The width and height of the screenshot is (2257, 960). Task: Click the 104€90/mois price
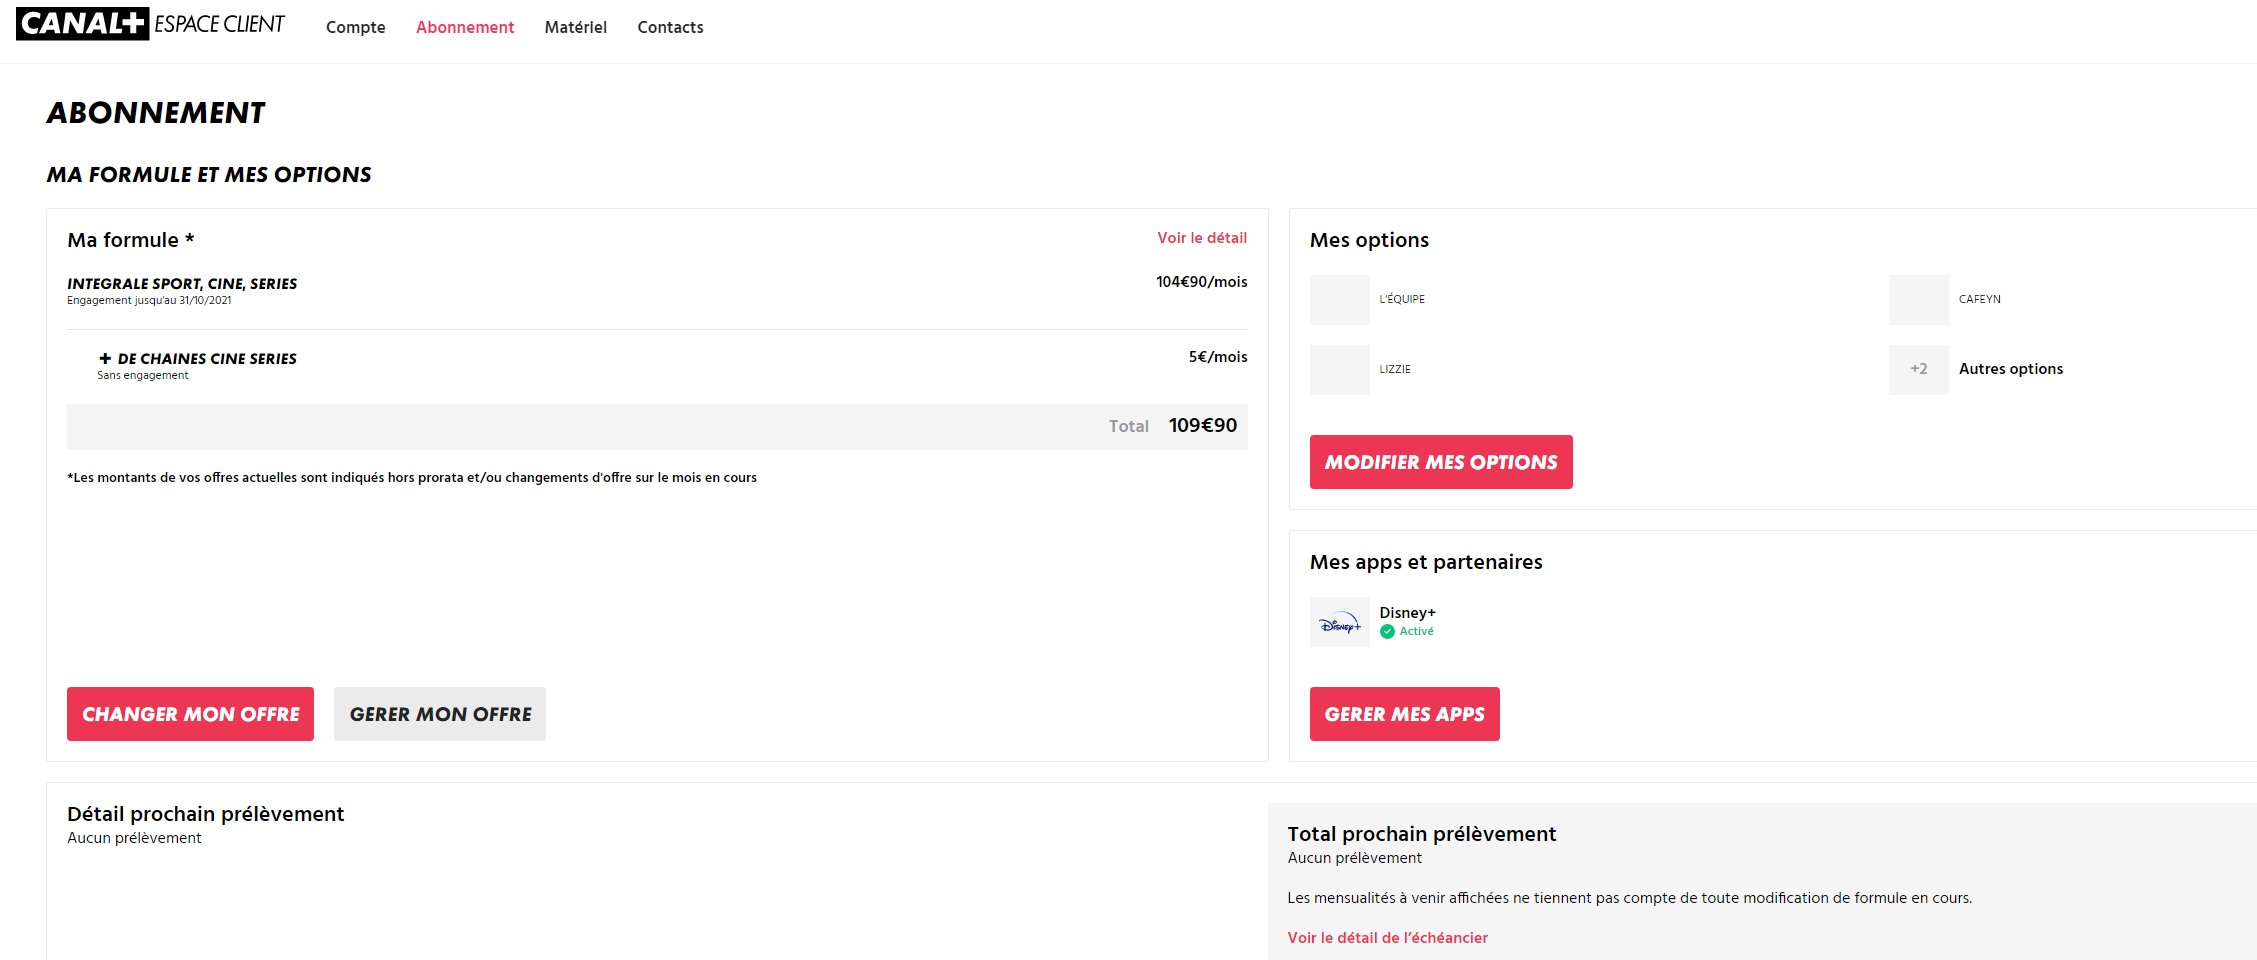coord(1201,282)
